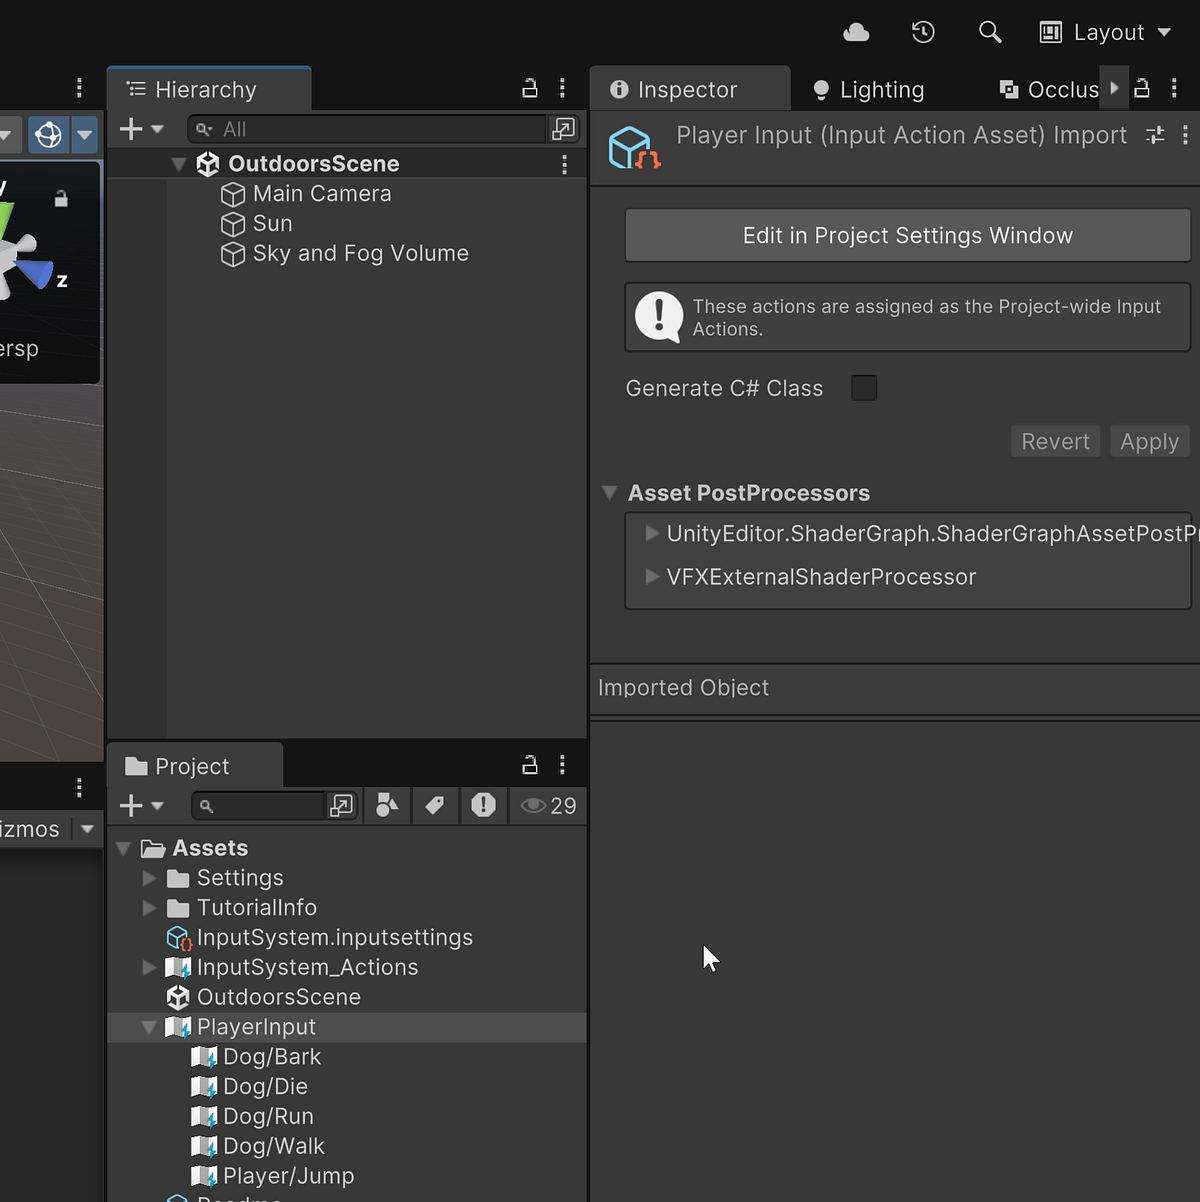Click Edit in Project Settings Window
This screenshot has height=1202, width=1200.
pos(907,235)
